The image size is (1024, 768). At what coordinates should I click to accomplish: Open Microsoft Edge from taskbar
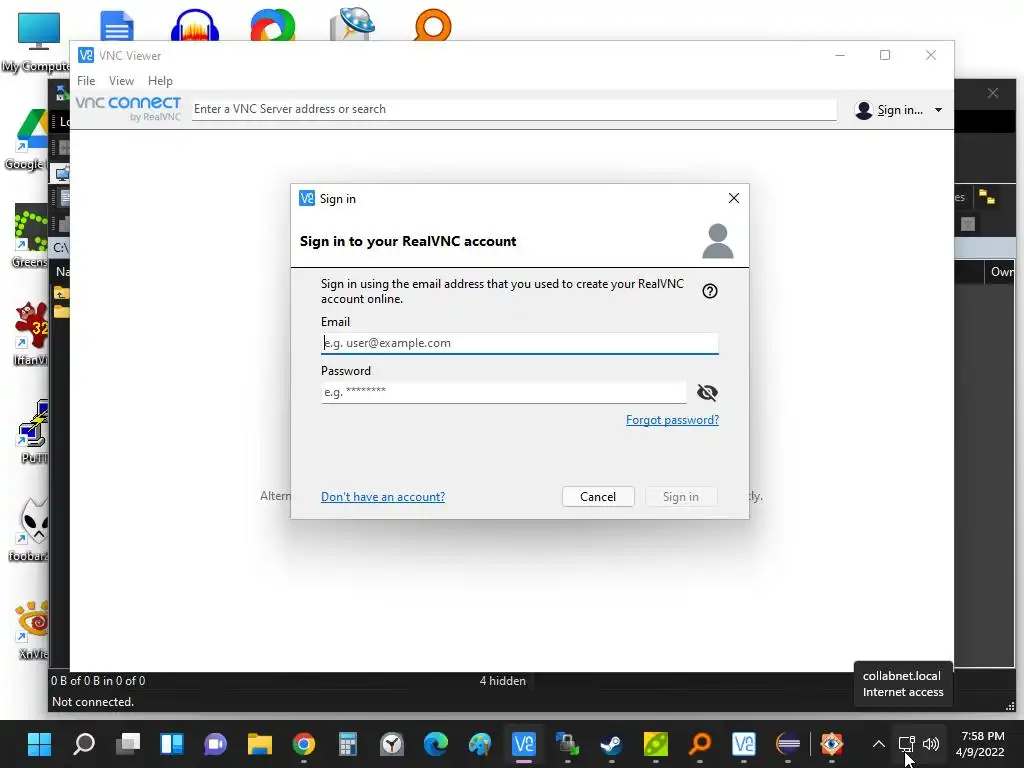pyautogui.click(x=436, y=744)
